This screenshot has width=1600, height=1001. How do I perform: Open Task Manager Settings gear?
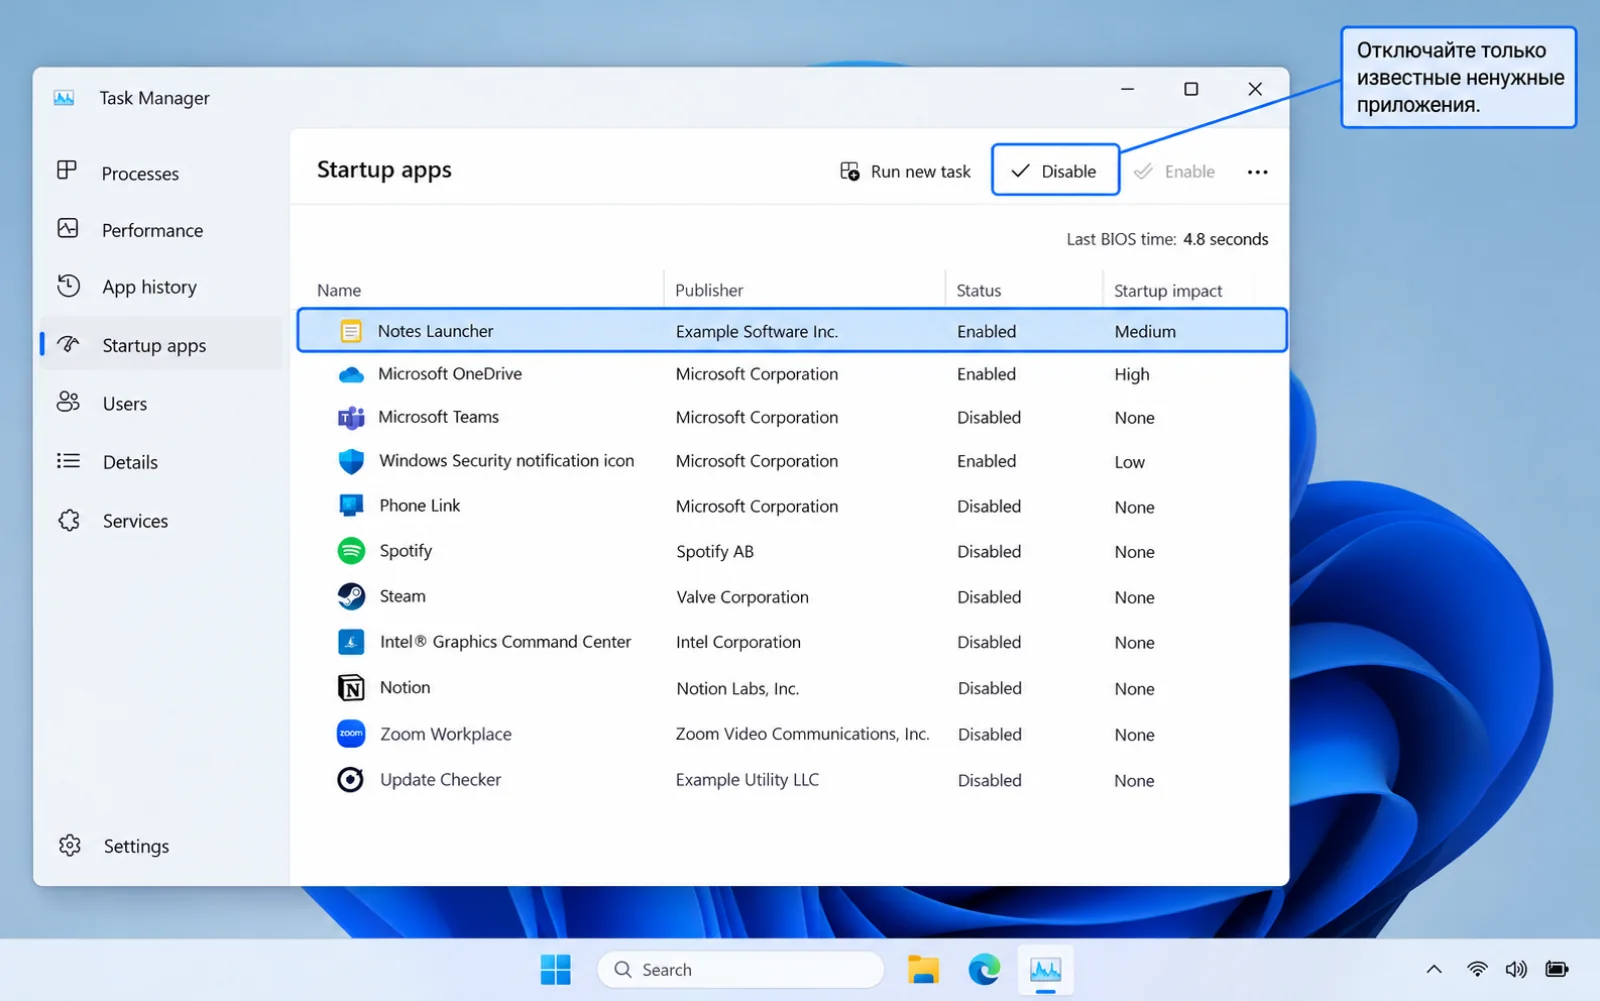pos(69,845)
